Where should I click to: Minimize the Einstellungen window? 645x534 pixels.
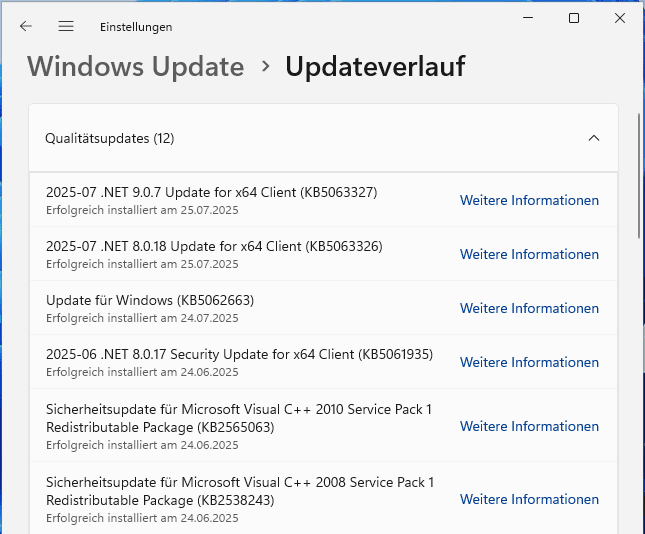(527, 18)
